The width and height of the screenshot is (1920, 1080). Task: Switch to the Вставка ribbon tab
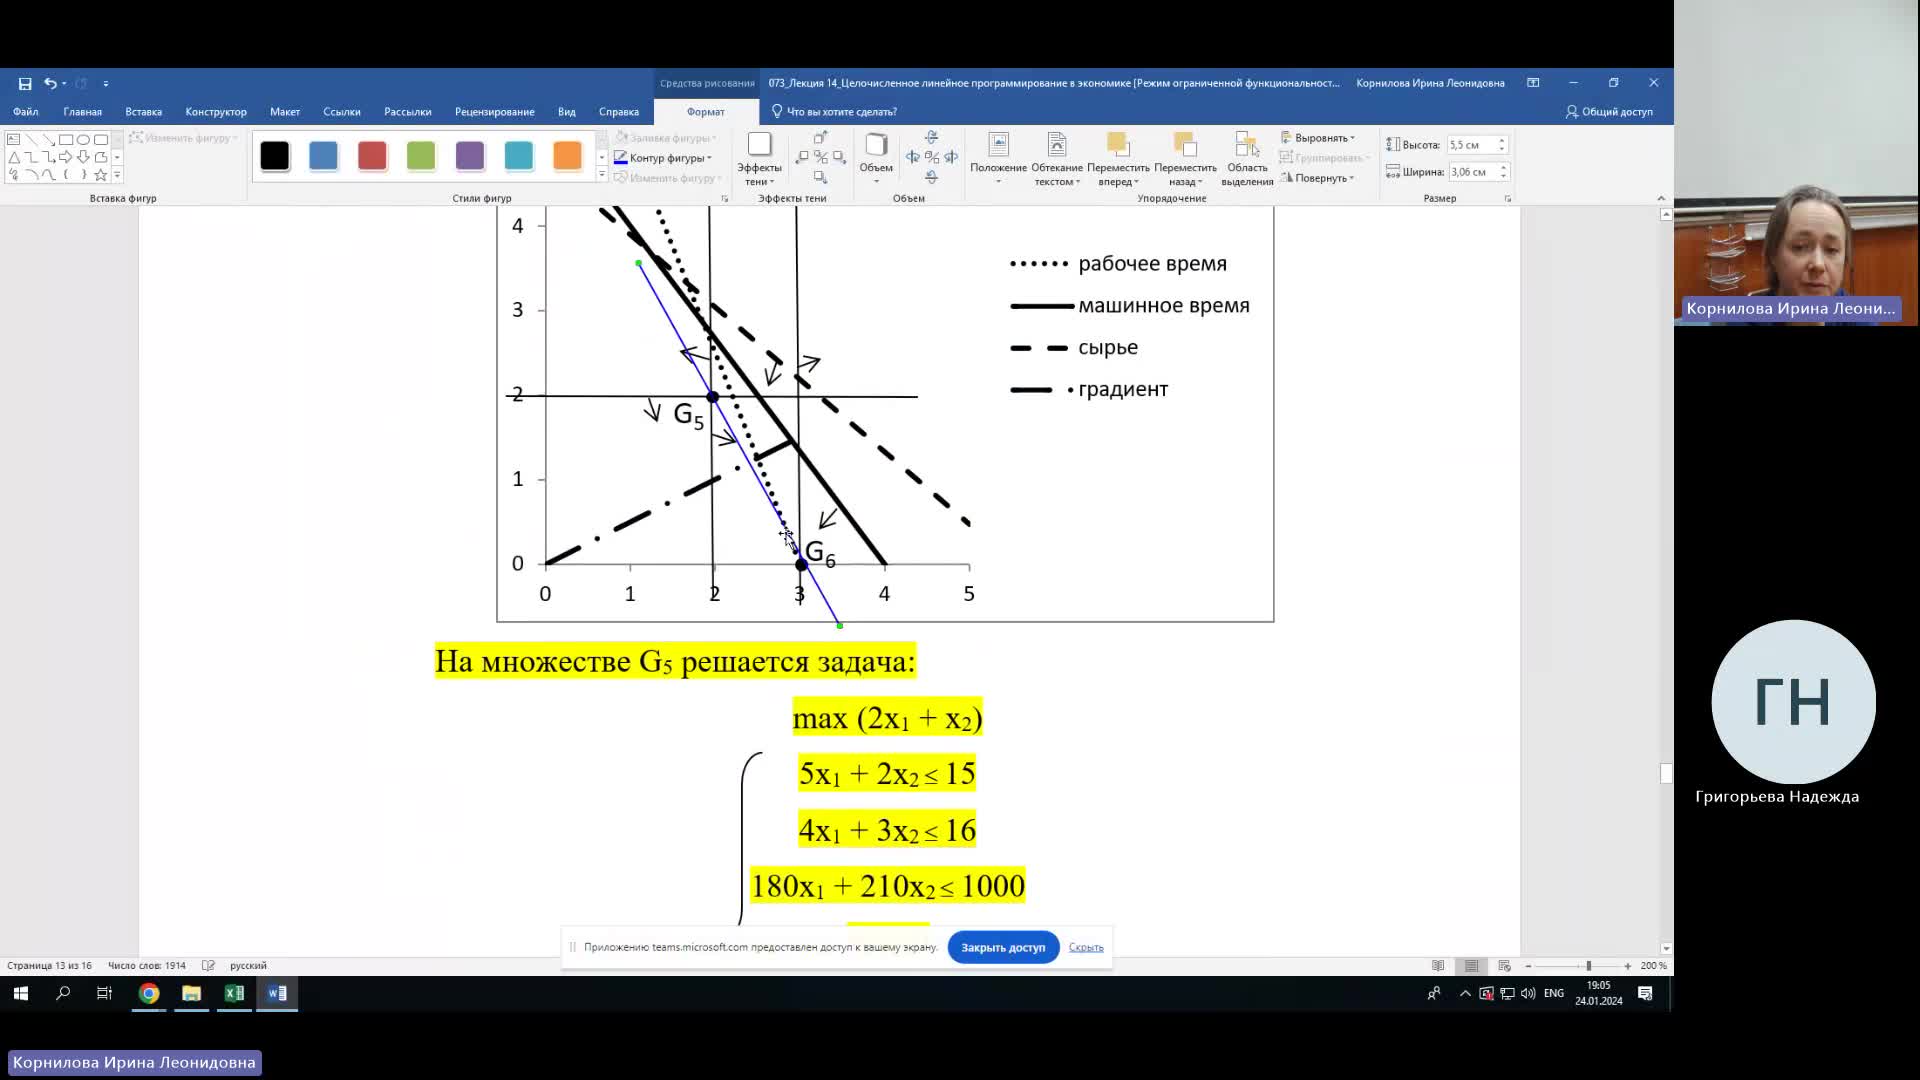143,112
